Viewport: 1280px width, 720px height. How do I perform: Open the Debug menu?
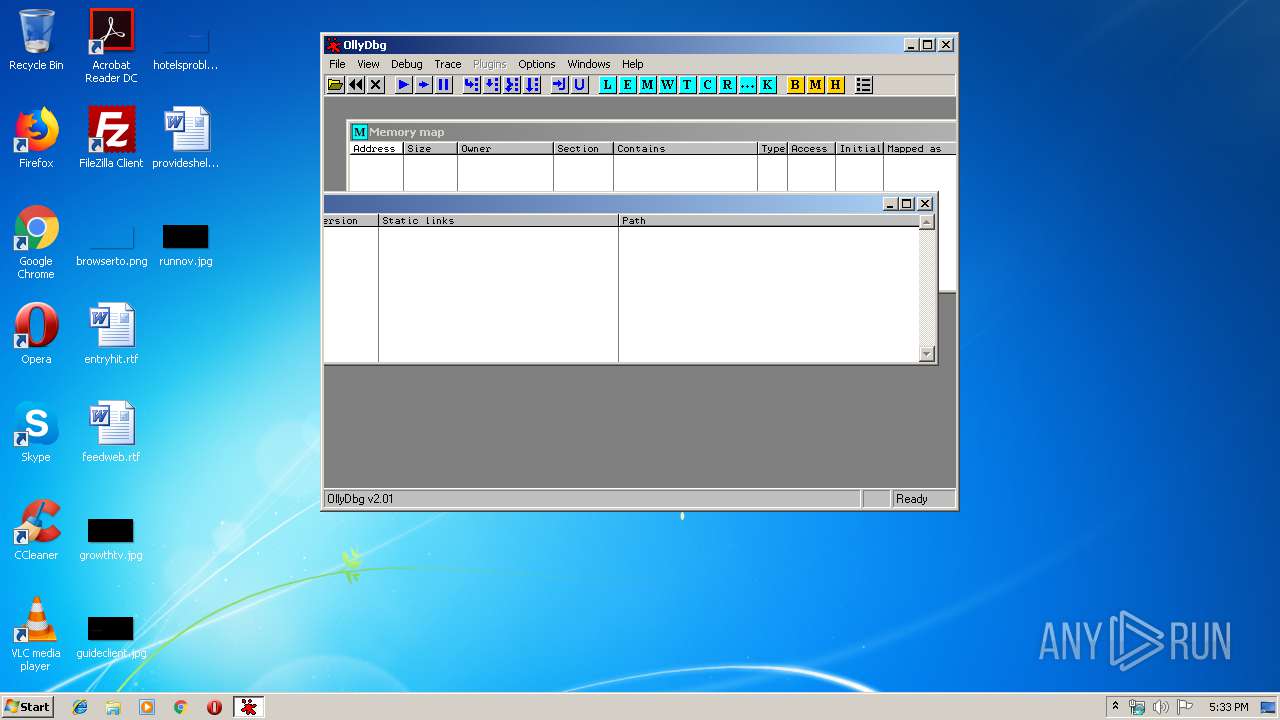point(406,64)
